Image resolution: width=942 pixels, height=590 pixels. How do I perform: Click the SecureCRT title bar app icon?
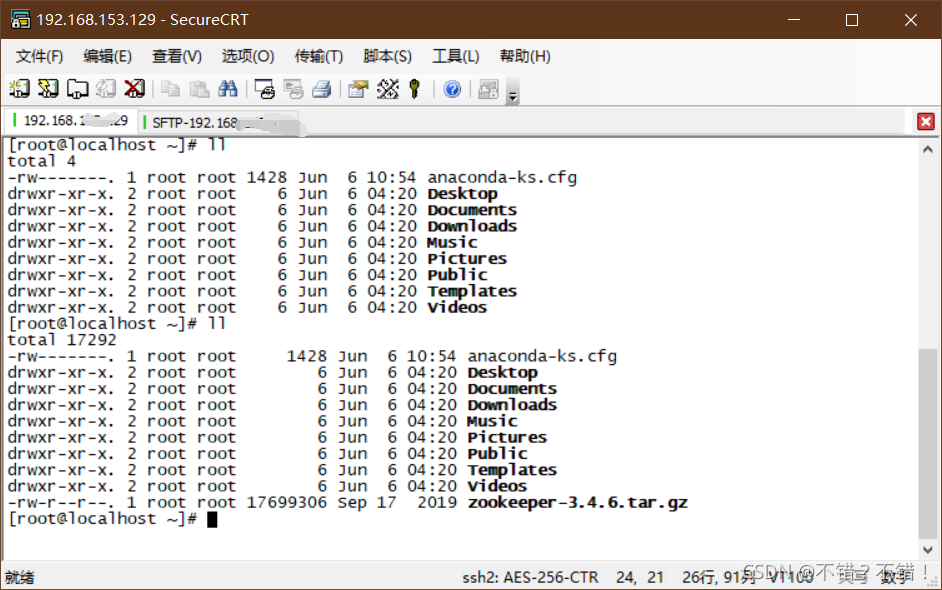[20, 19]
